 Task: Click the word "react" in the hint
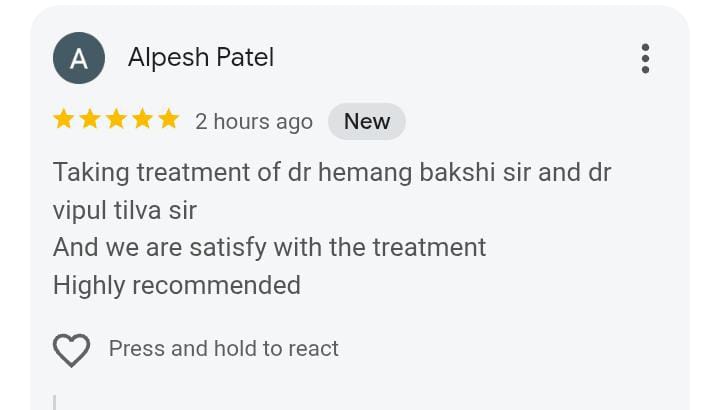pos(314,349)
